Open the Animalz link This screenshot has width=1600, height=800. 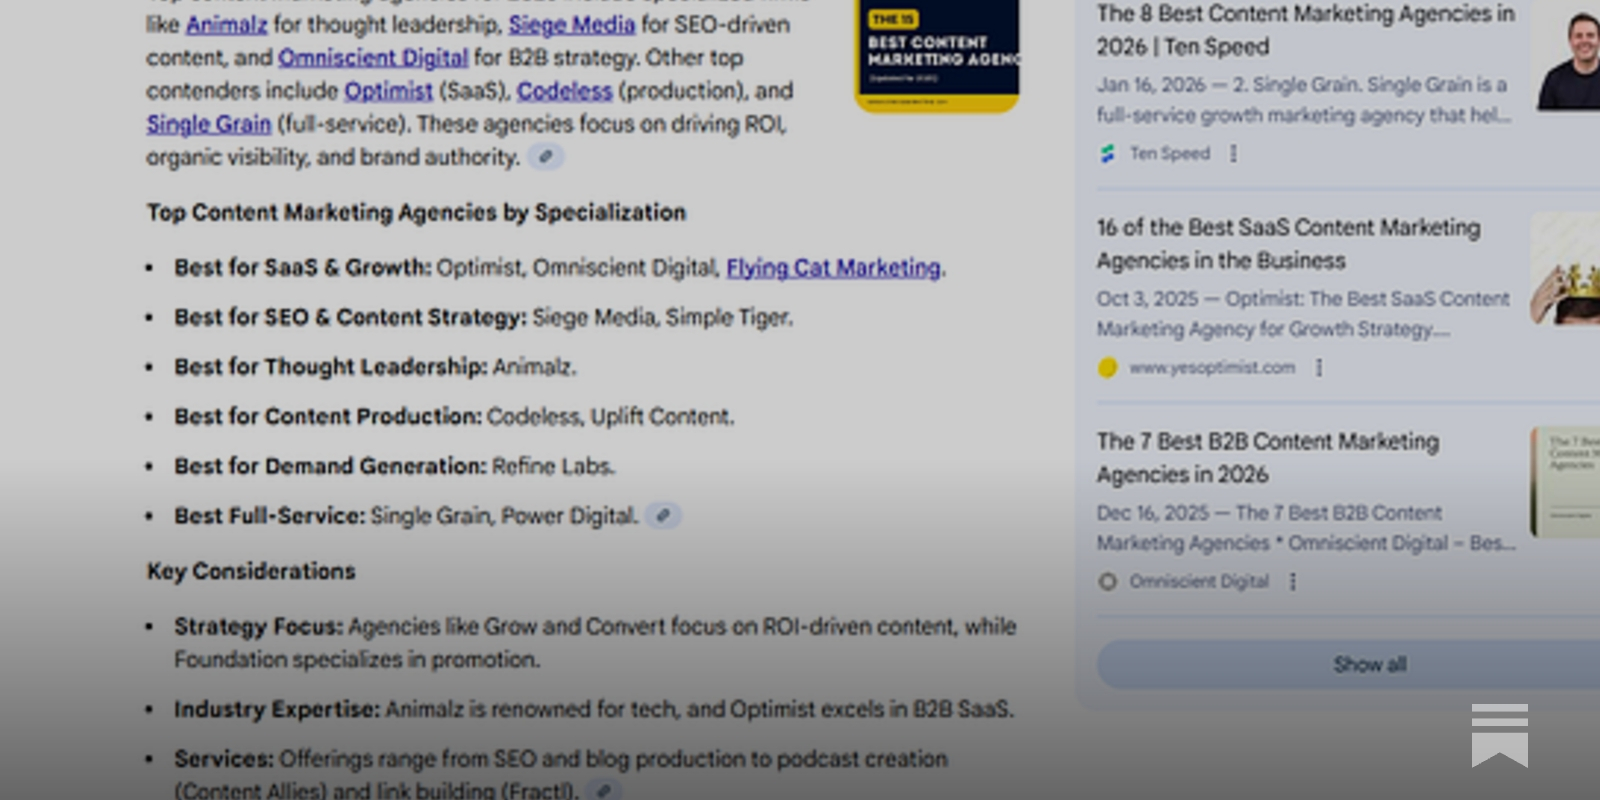[227, 24]
